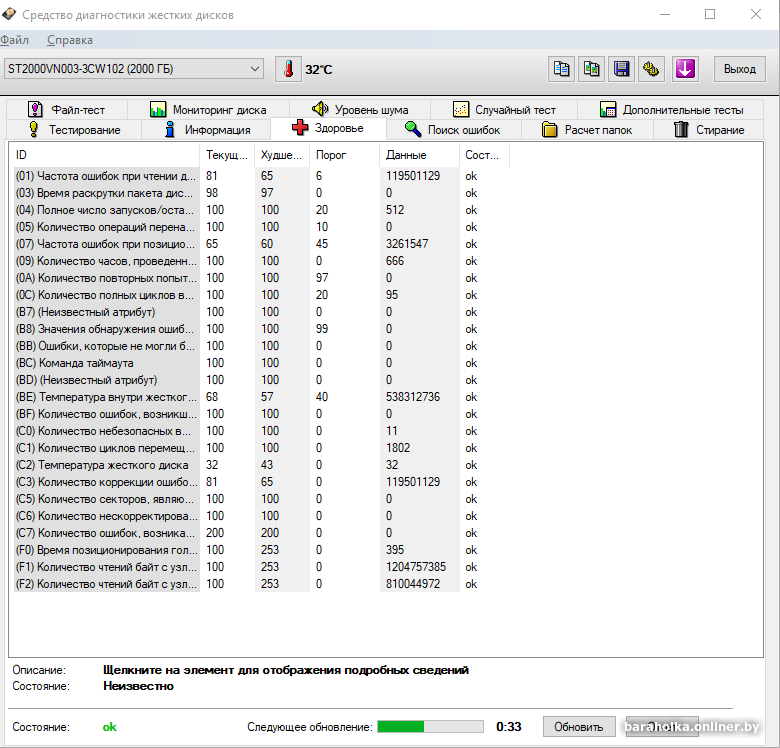Copy text info to clipboard icon

pyautogui.click(x=562, y=69)
